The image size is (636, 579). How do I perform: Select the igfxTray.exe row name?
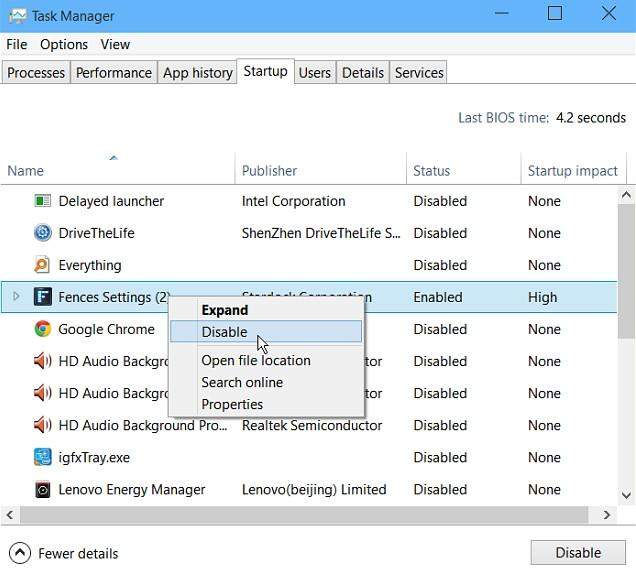tap(94, 457)
